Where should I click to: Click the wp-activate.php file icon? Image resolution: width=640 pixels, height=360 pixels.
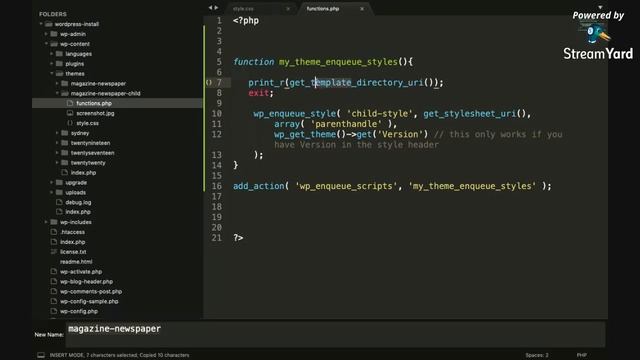(54, 271)
